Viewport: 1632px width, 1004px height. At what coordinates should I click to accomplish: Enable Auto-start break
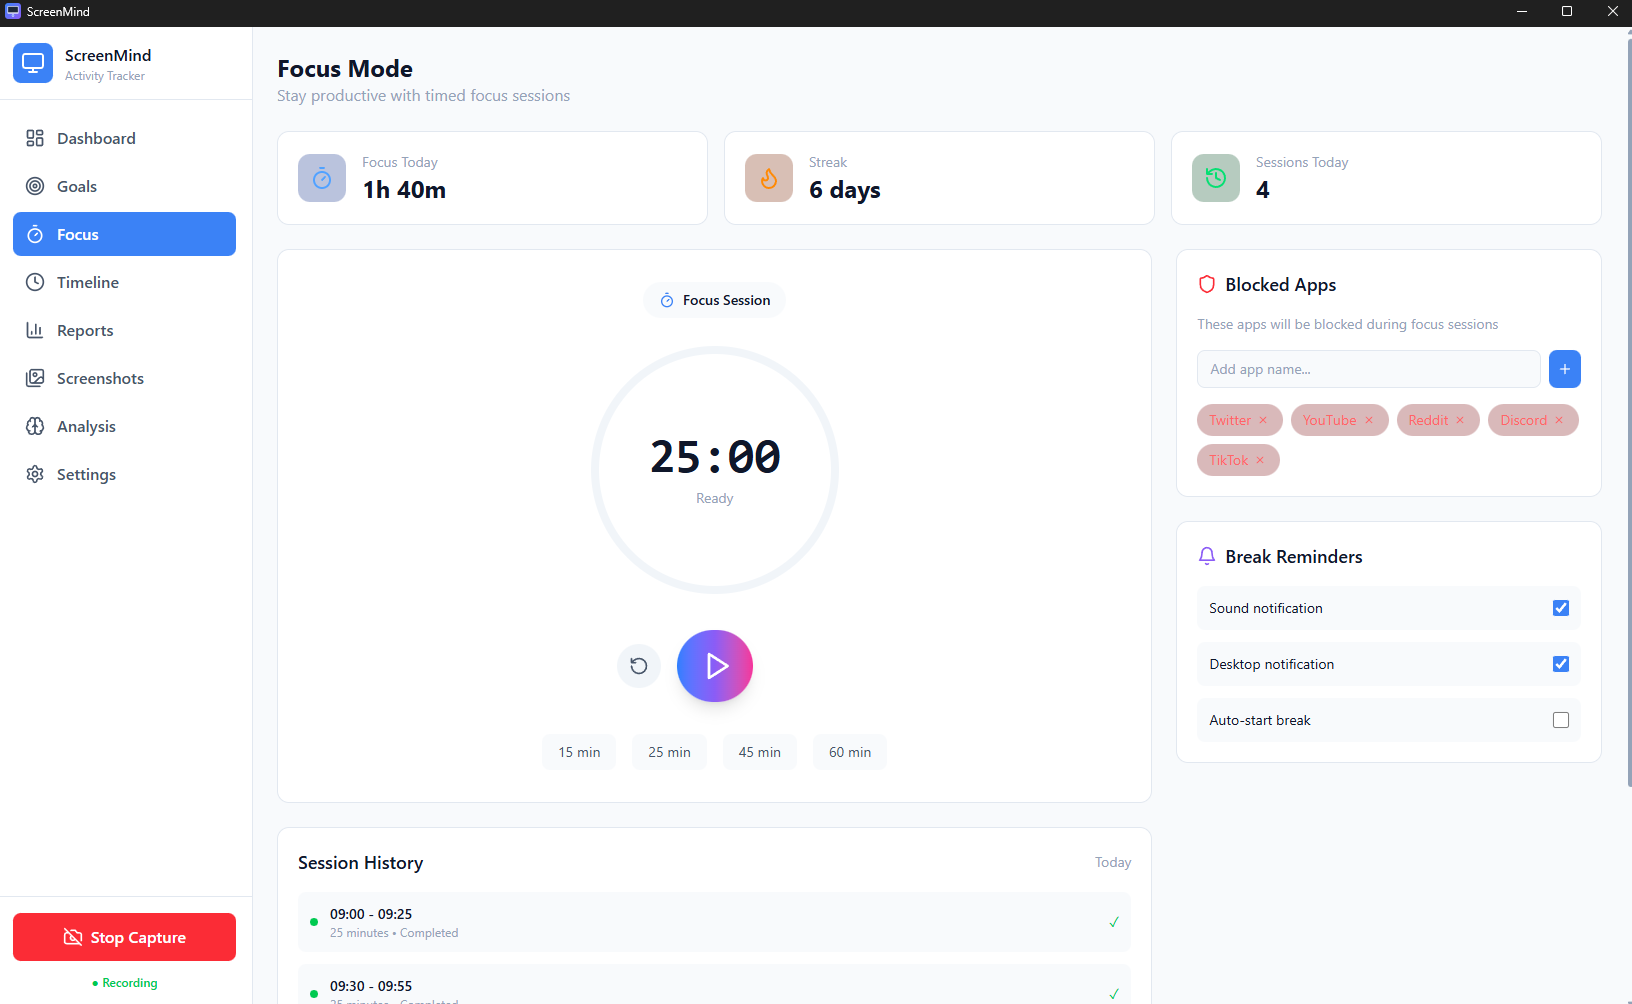(x=1560, y=720)
